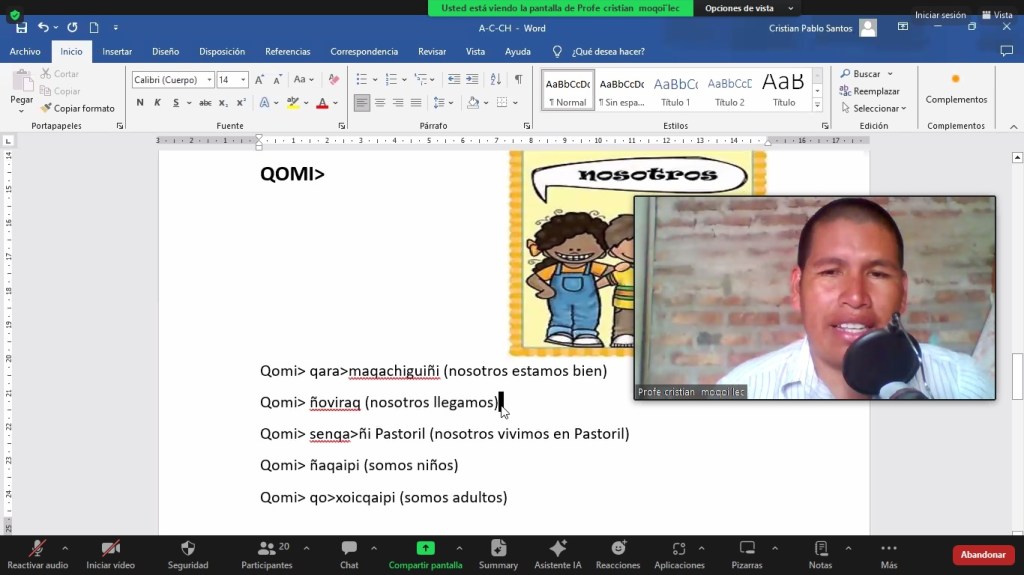Click the bullet list icon
The height and width of the screenshot is (575, 1024).
pyautogui.click(x=362, y=79)
